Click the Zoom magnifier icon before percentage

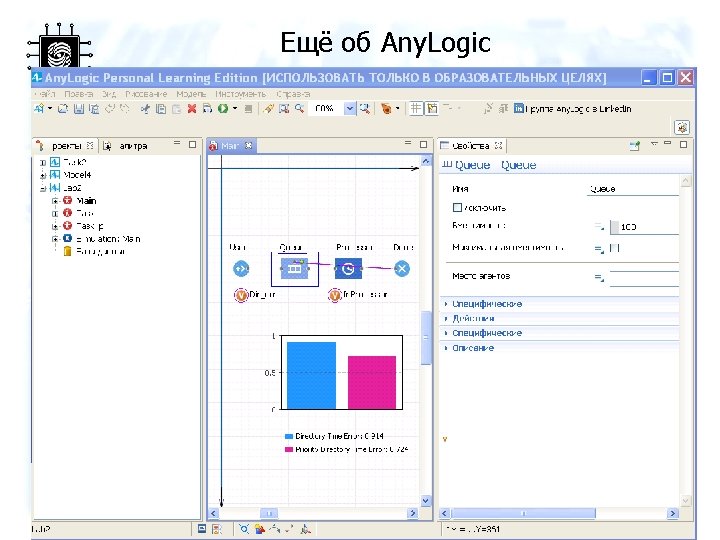299,109
